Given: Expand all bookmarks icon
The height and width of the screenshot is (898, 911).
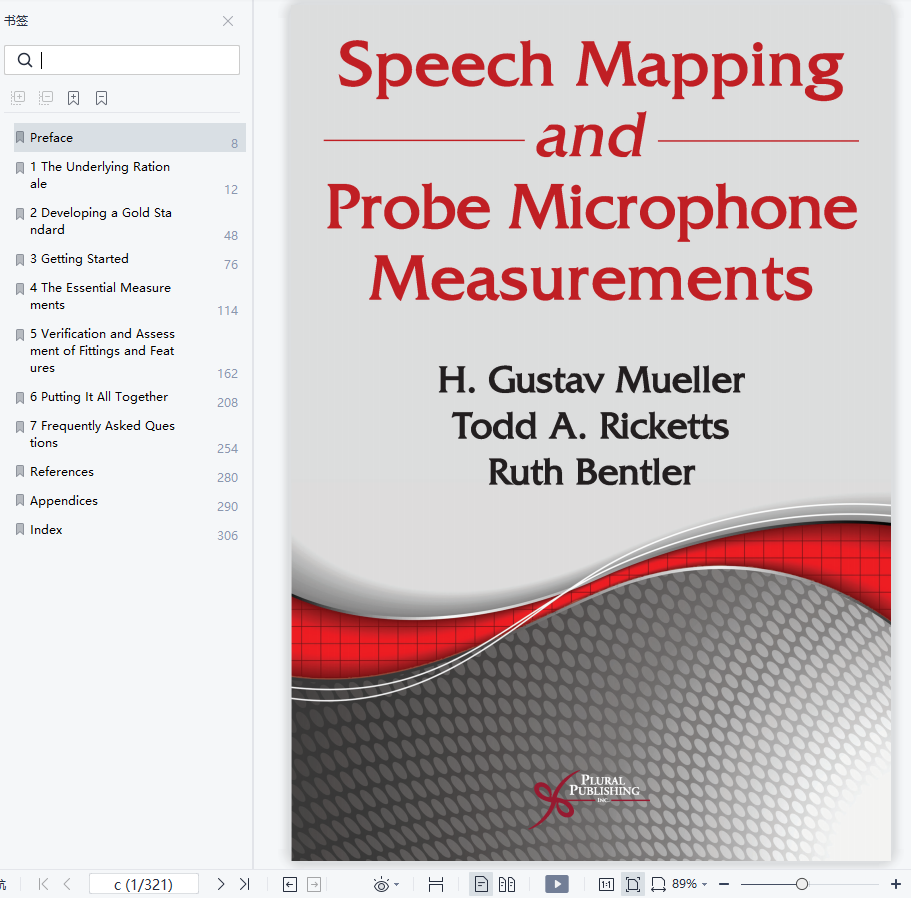Looking at the screenshot, I should [x=18, y=98].
